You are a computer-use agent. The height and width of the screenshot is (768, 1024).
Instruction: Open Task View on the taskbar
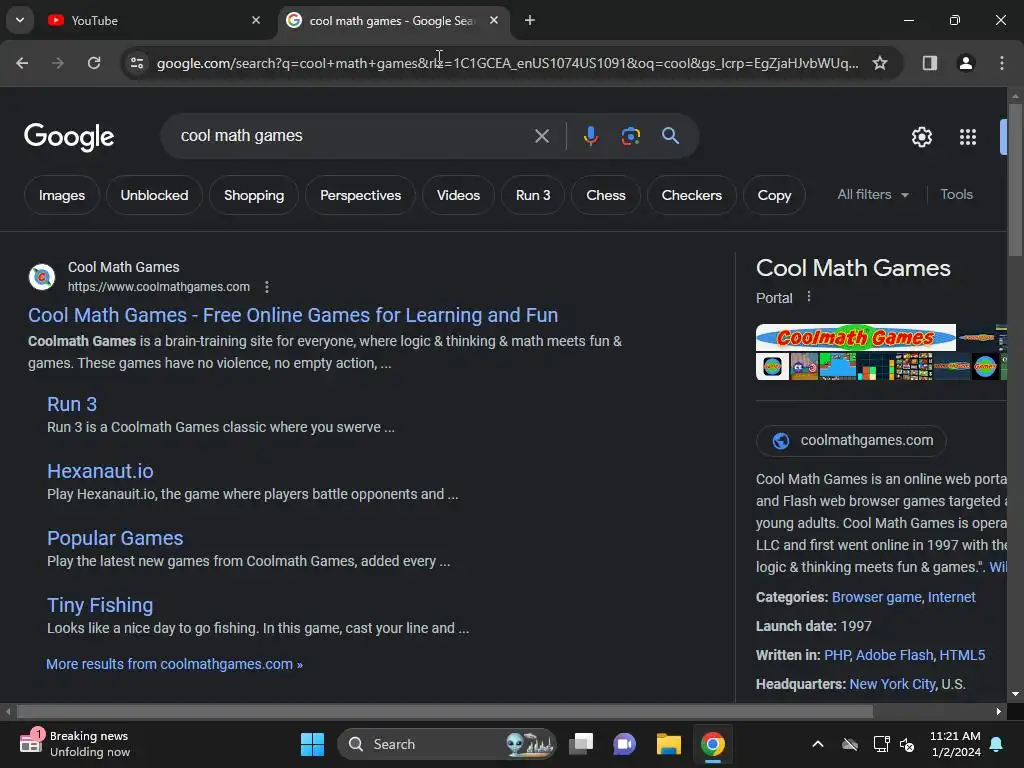[581, 744]
